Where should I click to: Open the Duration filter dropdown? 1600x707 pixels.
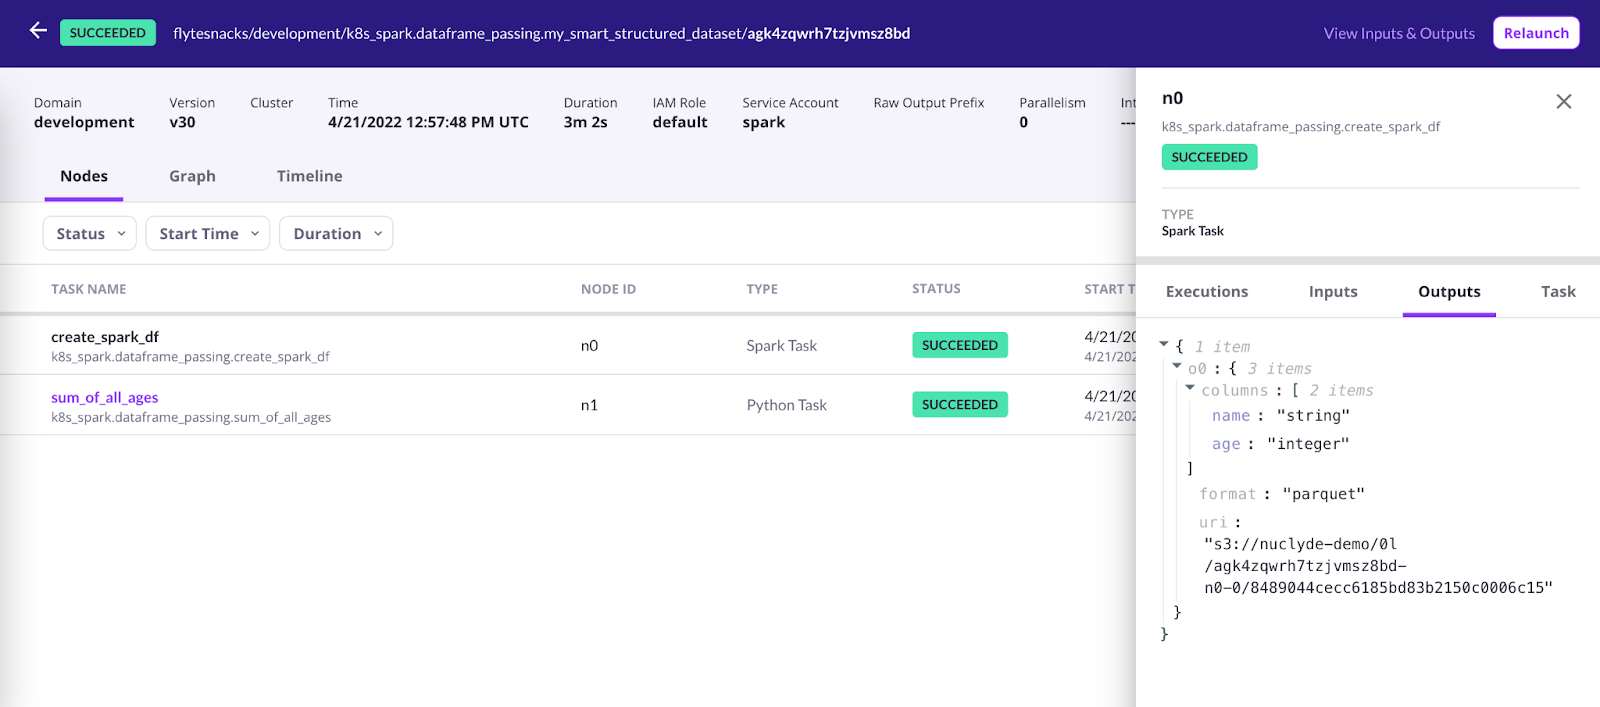[336, 233]
